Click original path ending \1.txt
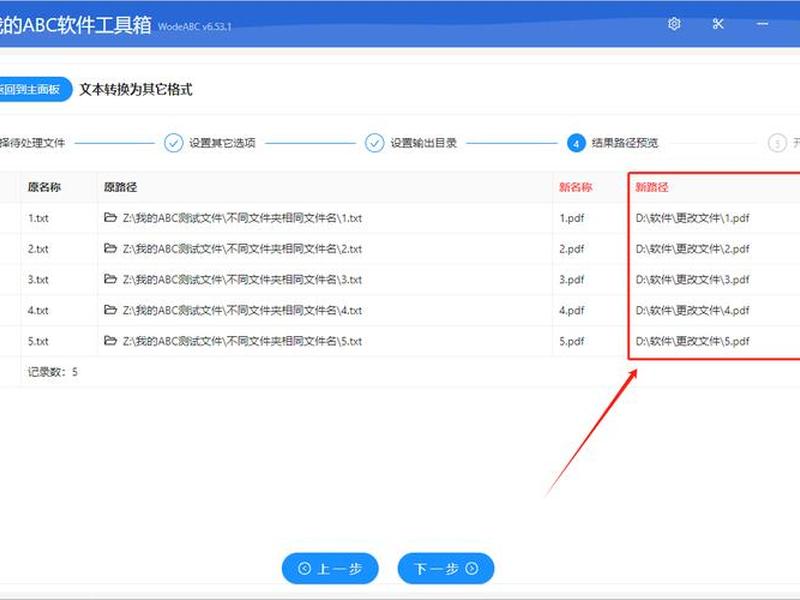The image size is (800, 600). click(242, 218)
